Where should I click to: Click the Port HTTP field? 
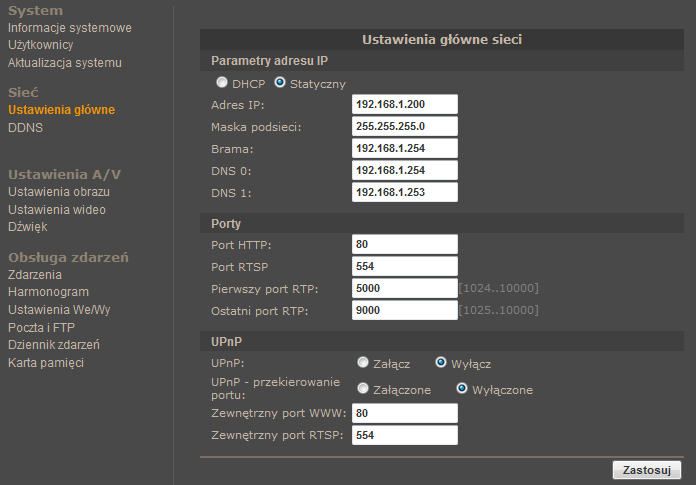click(x=405, y=244)
